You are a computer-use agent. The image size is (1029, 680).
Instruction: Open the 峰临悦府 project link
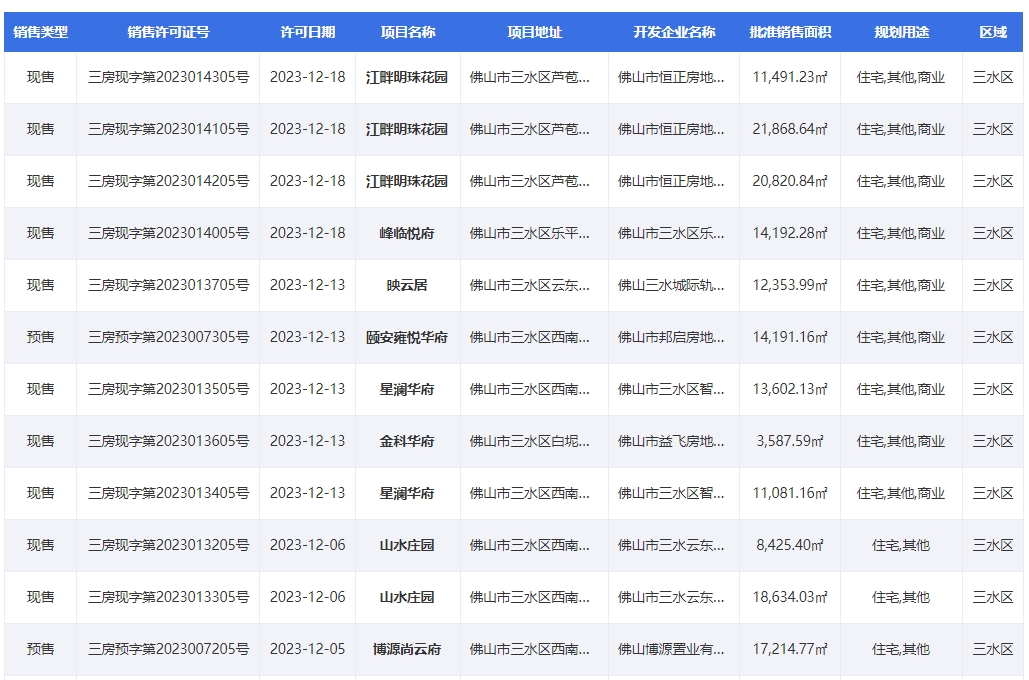point(407,233)
